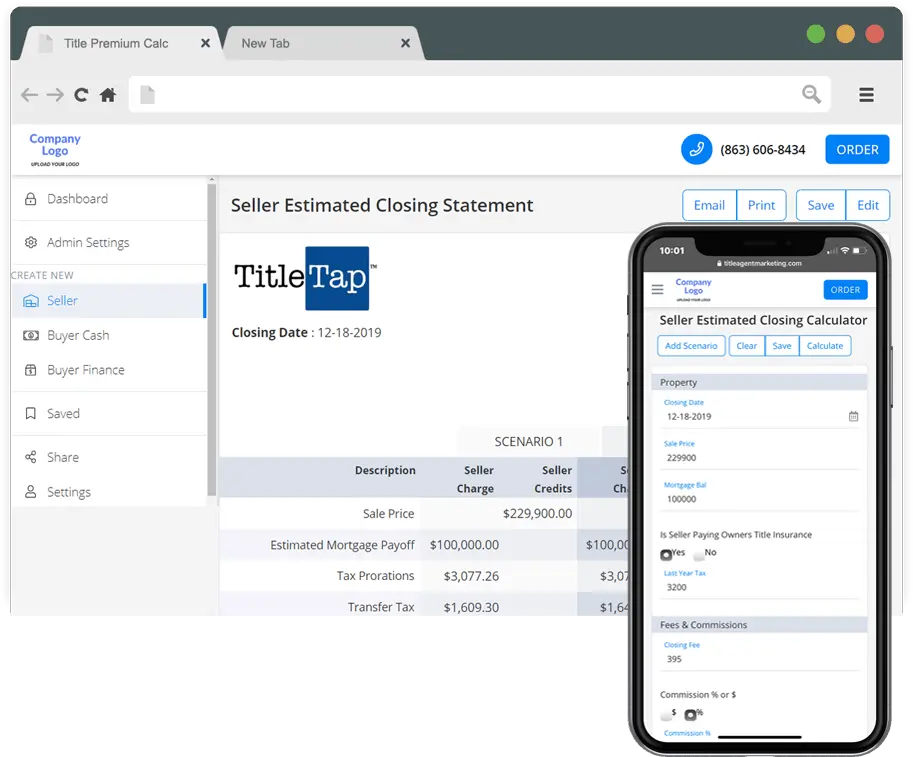Open the browser hamburger menu

[x=866, y=94]
